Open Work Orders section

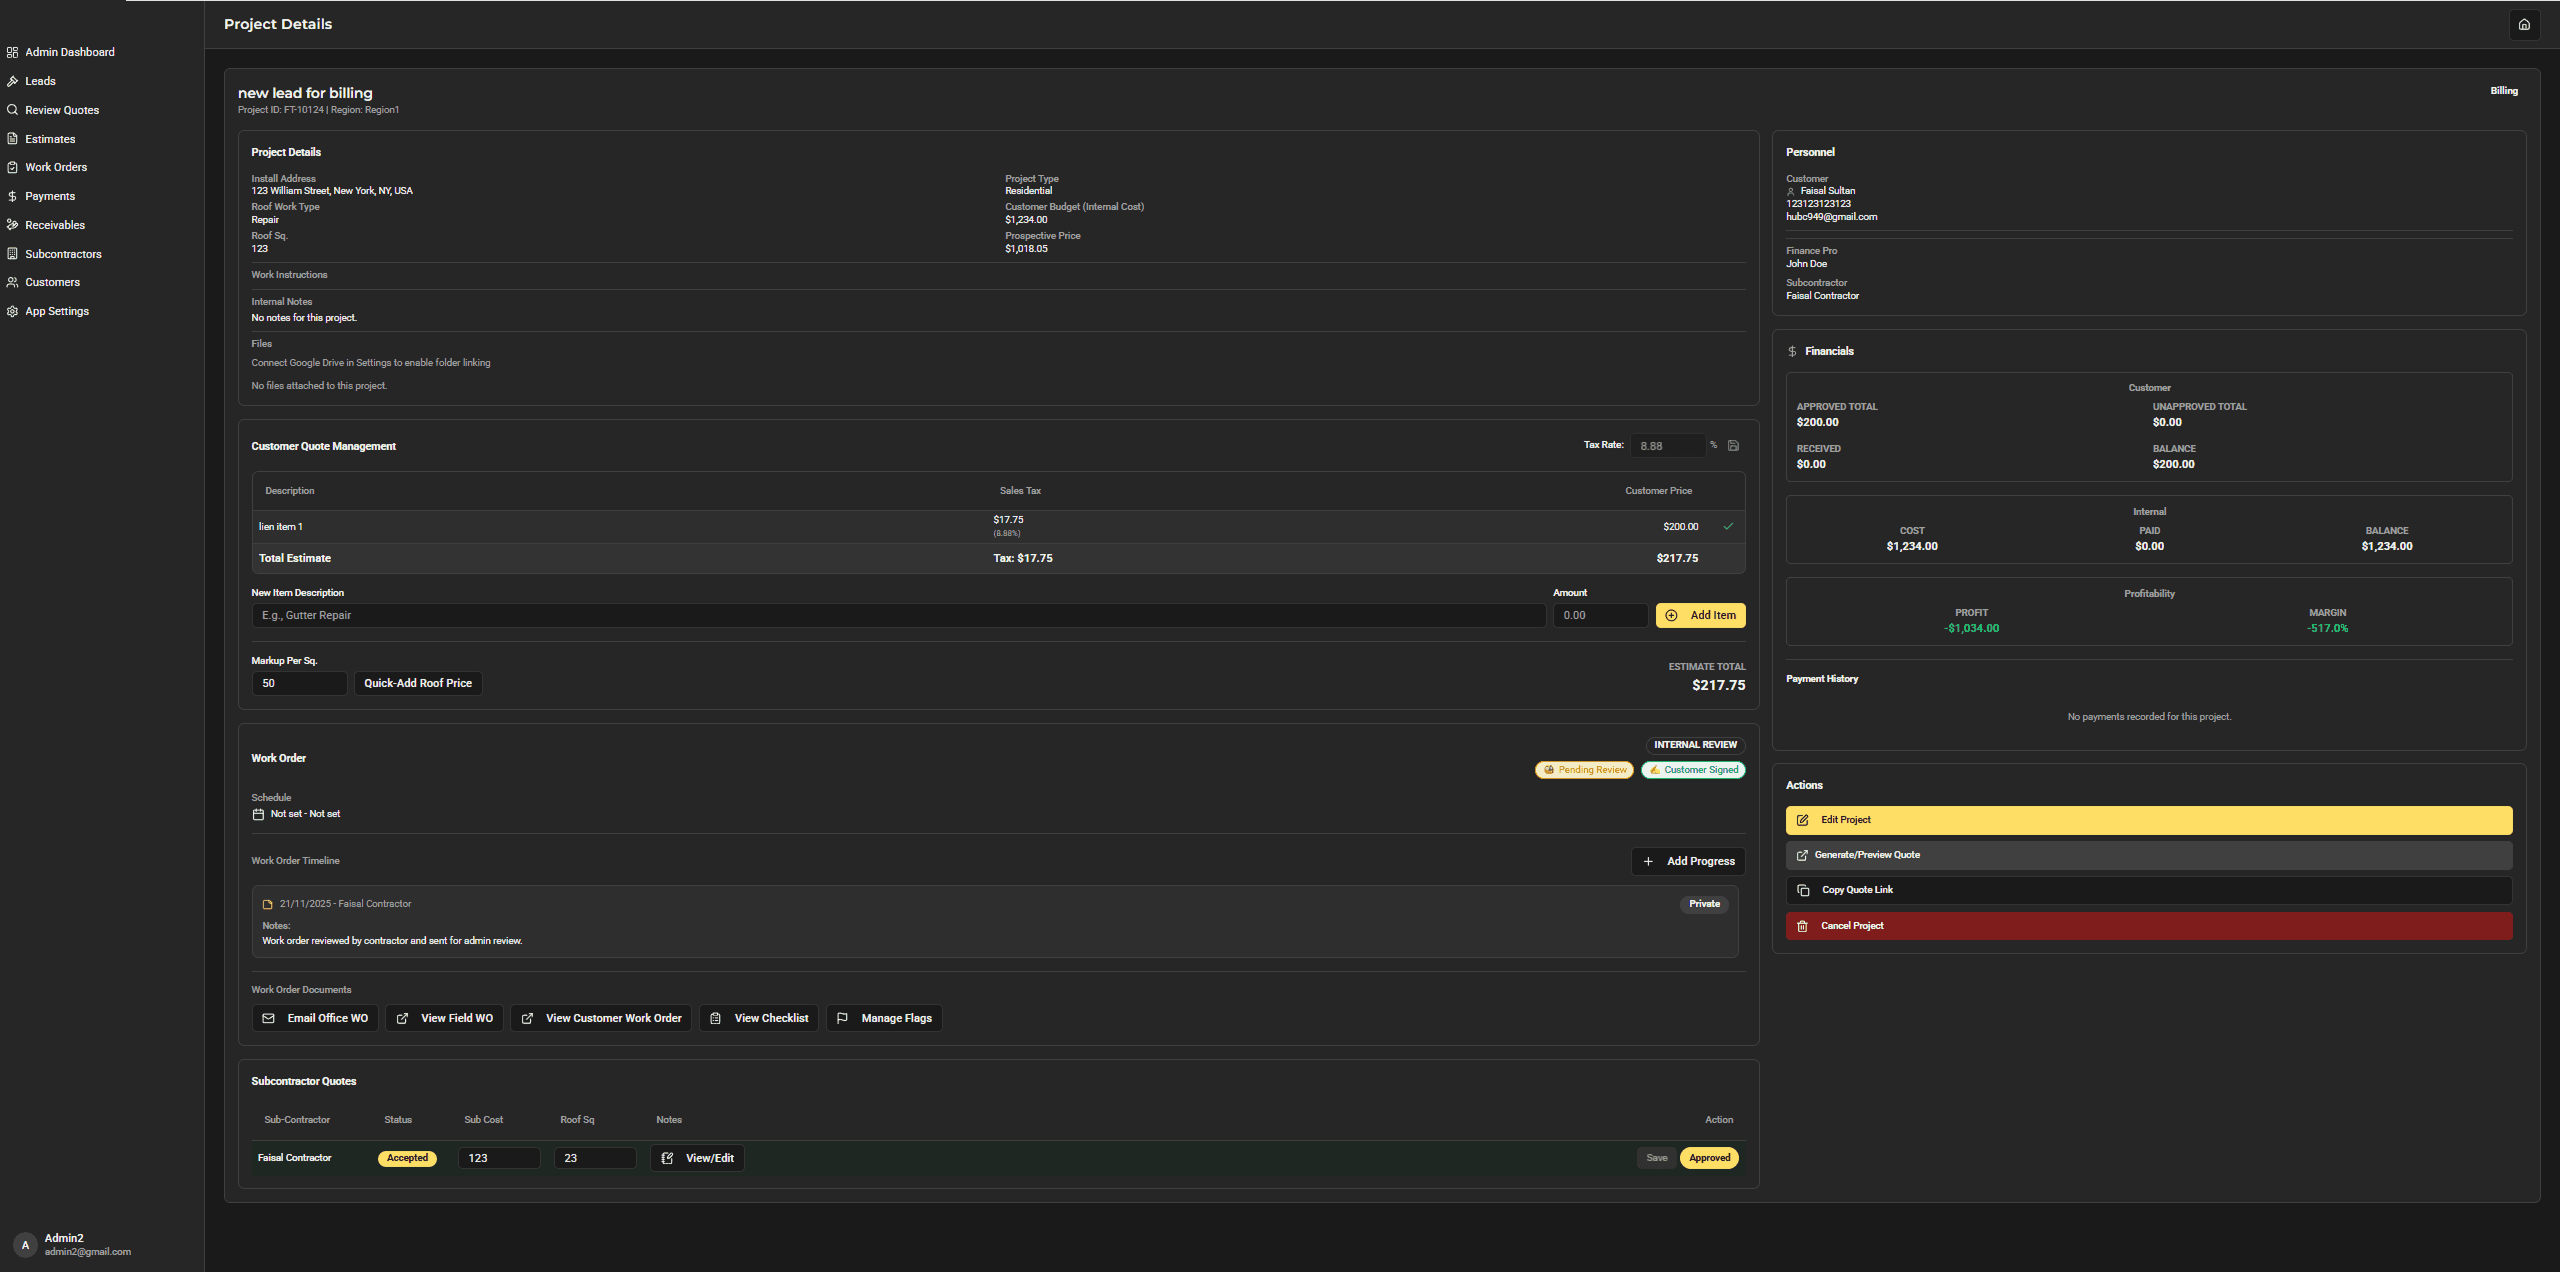(x=56, y=167)
